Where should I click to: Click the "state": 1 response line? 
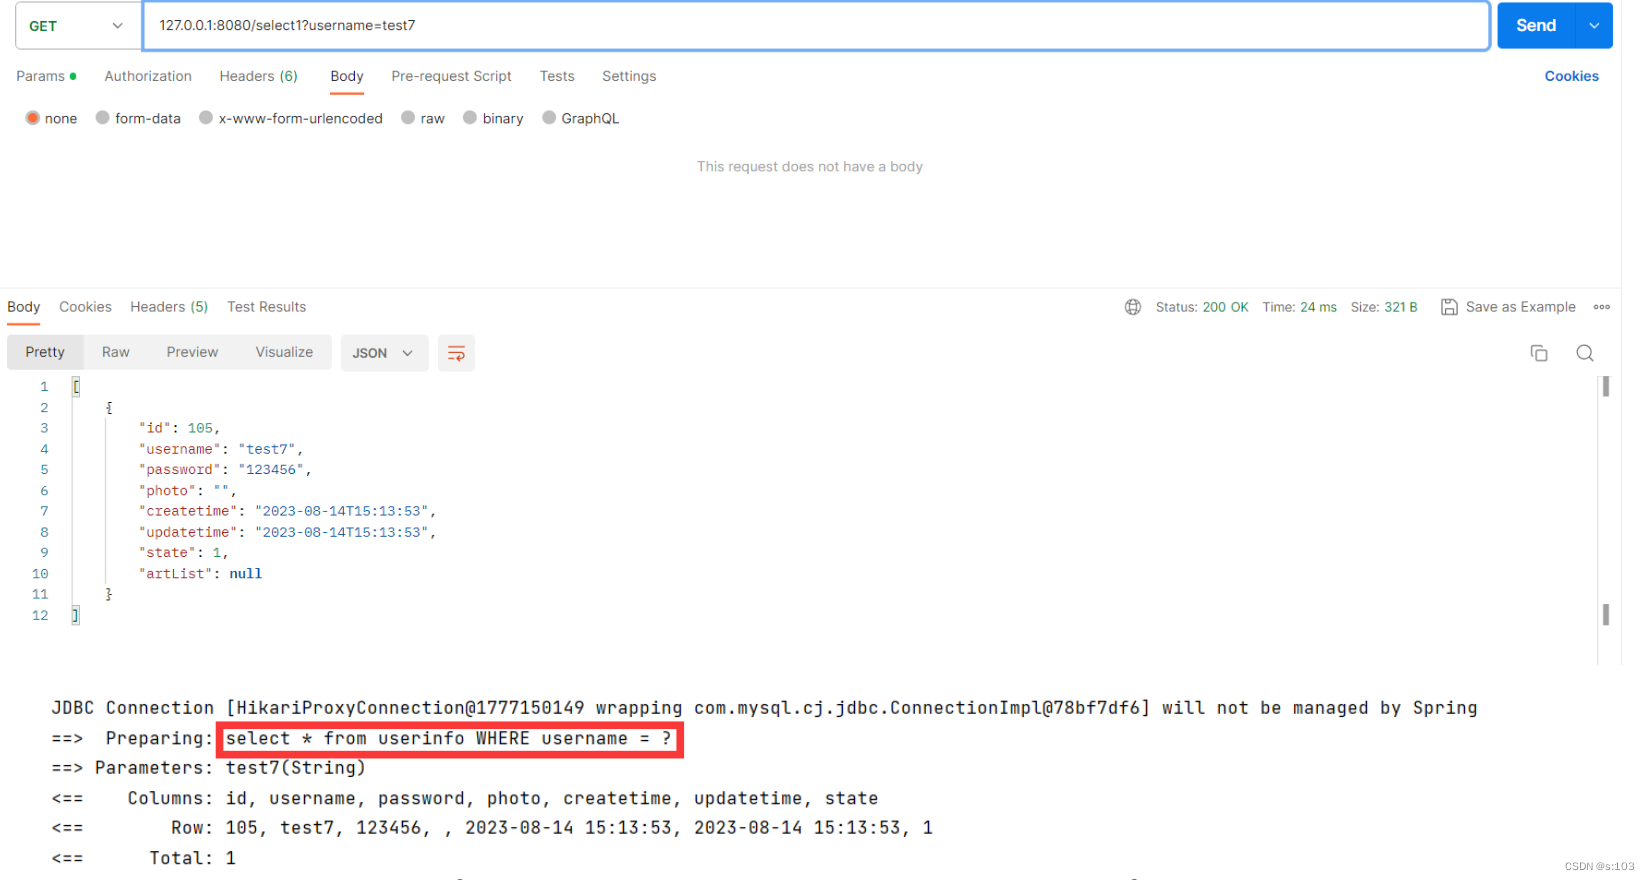pos(184,553)
